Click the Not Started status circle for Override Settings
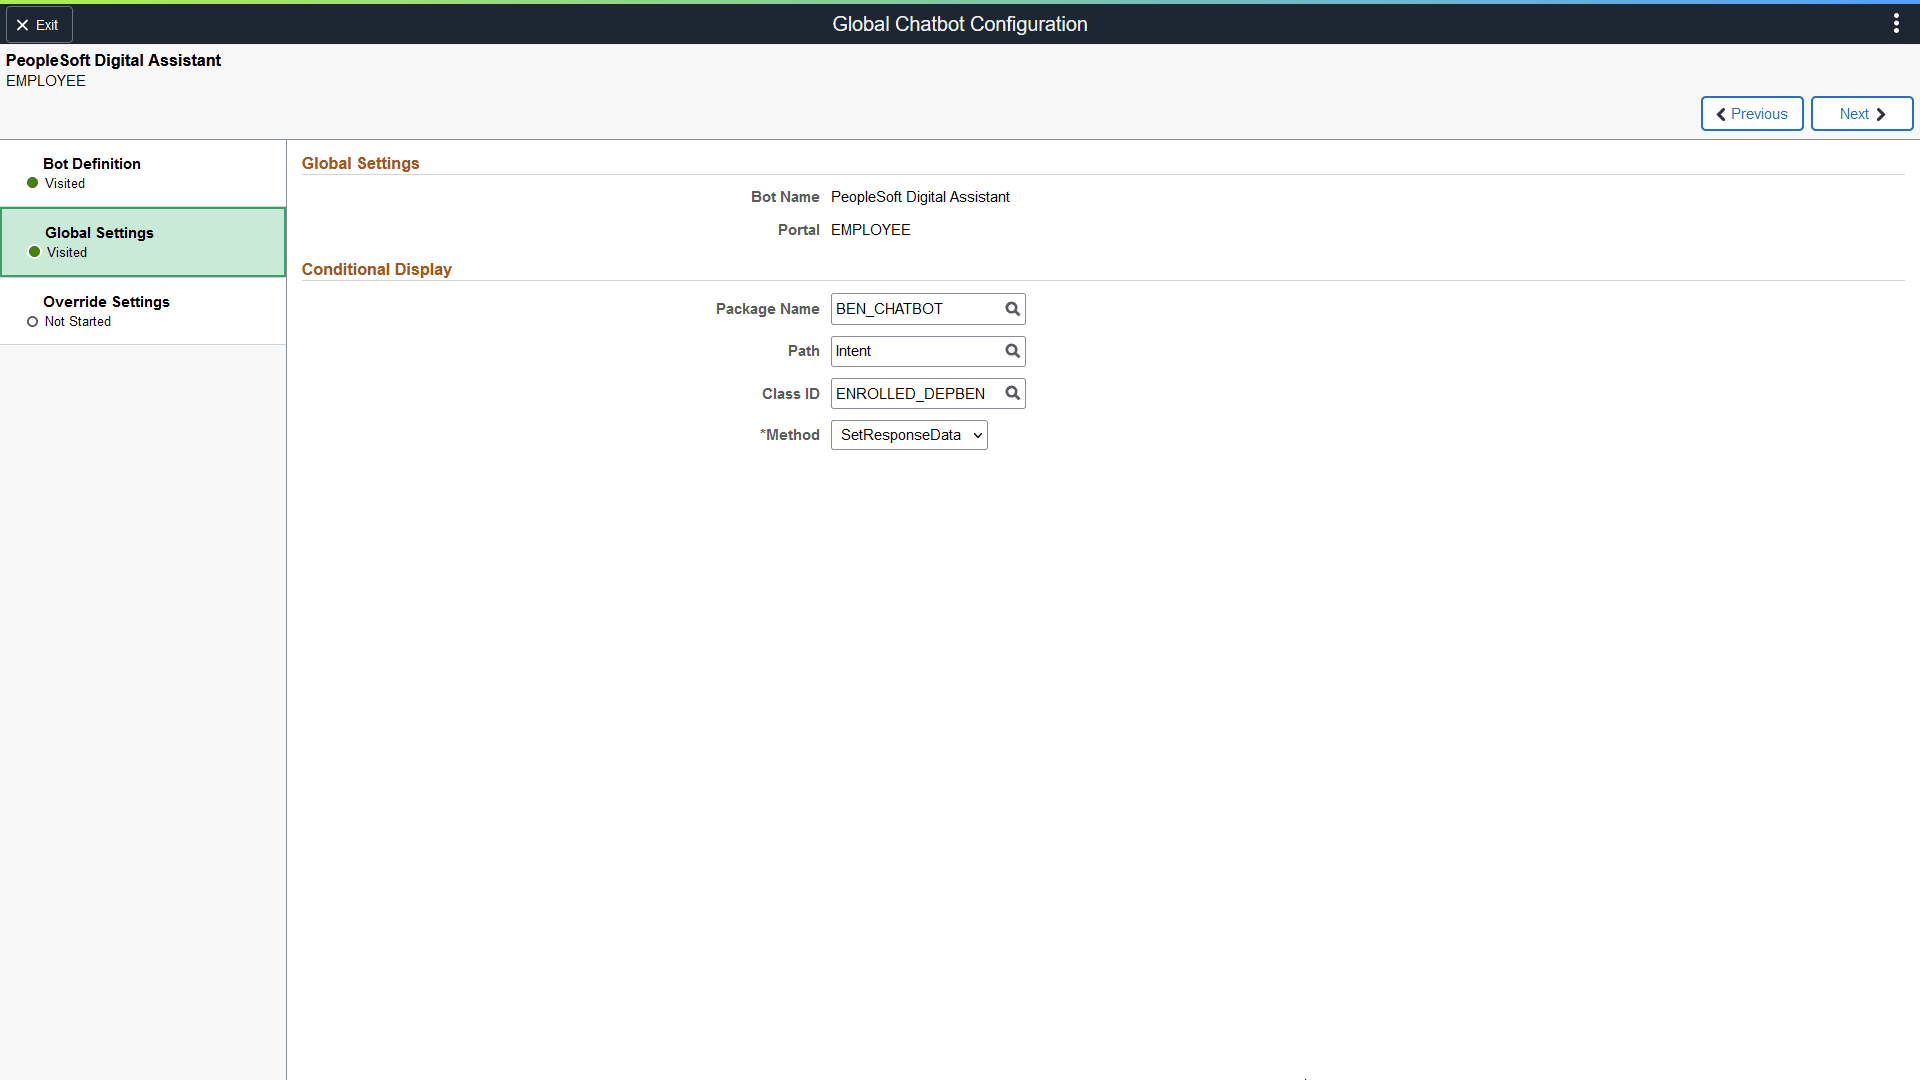Image resolution: width=1920 pixels, height=1080 pixels. tap(31, 321)
